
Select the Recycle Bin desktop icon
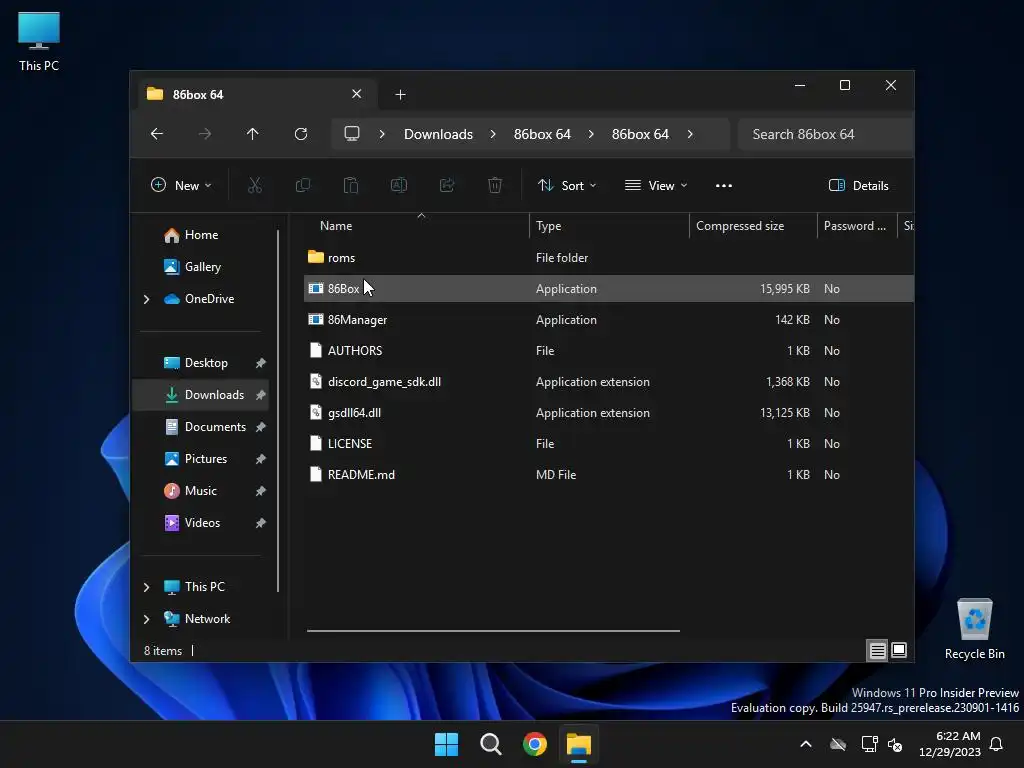974,629
